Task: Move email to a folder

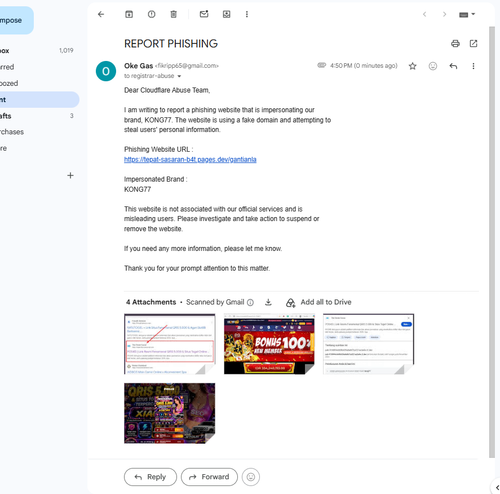Action: tap(227, 14)
